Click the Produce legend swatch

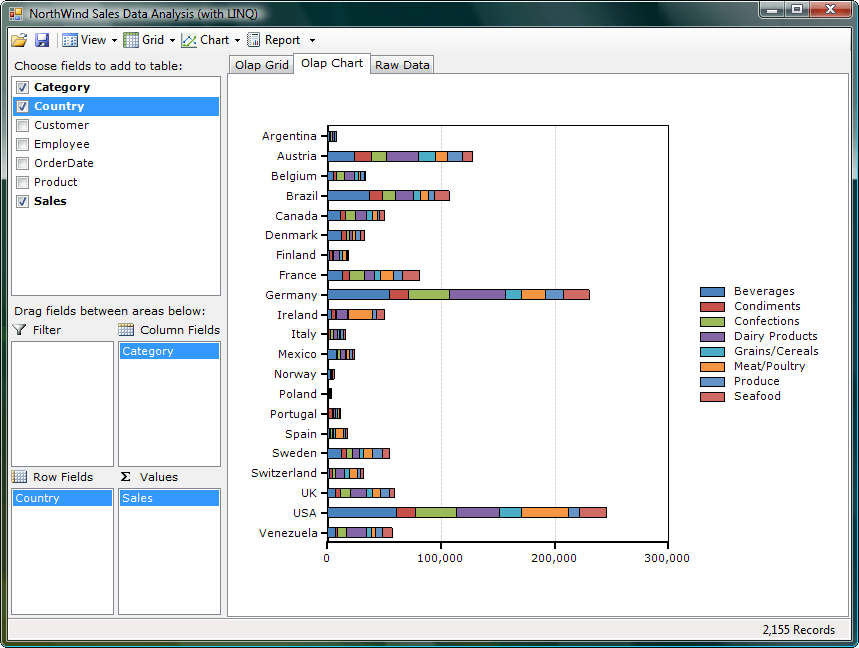tap(712, 382)
